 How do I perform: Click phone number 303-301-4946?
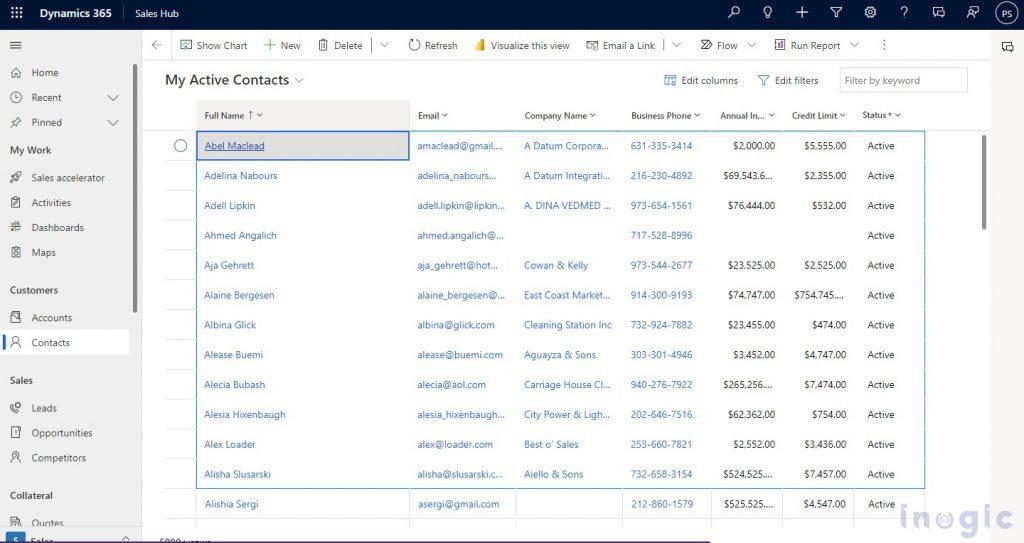(661, 355)
